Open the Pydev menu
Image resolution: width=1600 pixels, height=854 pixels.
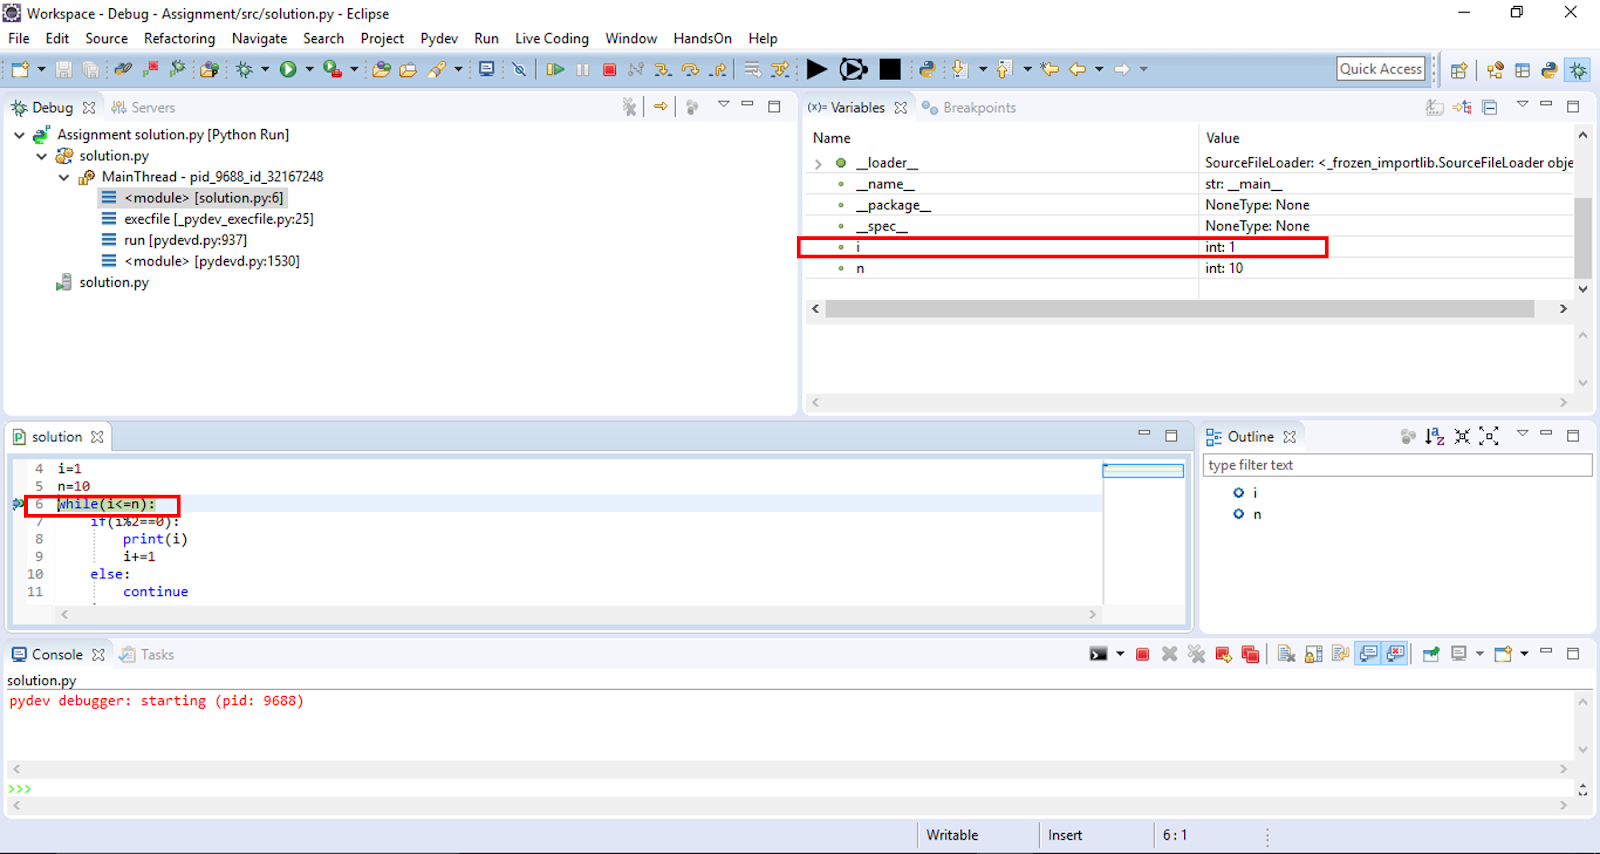pyautogui.click(x=439, y=38)
